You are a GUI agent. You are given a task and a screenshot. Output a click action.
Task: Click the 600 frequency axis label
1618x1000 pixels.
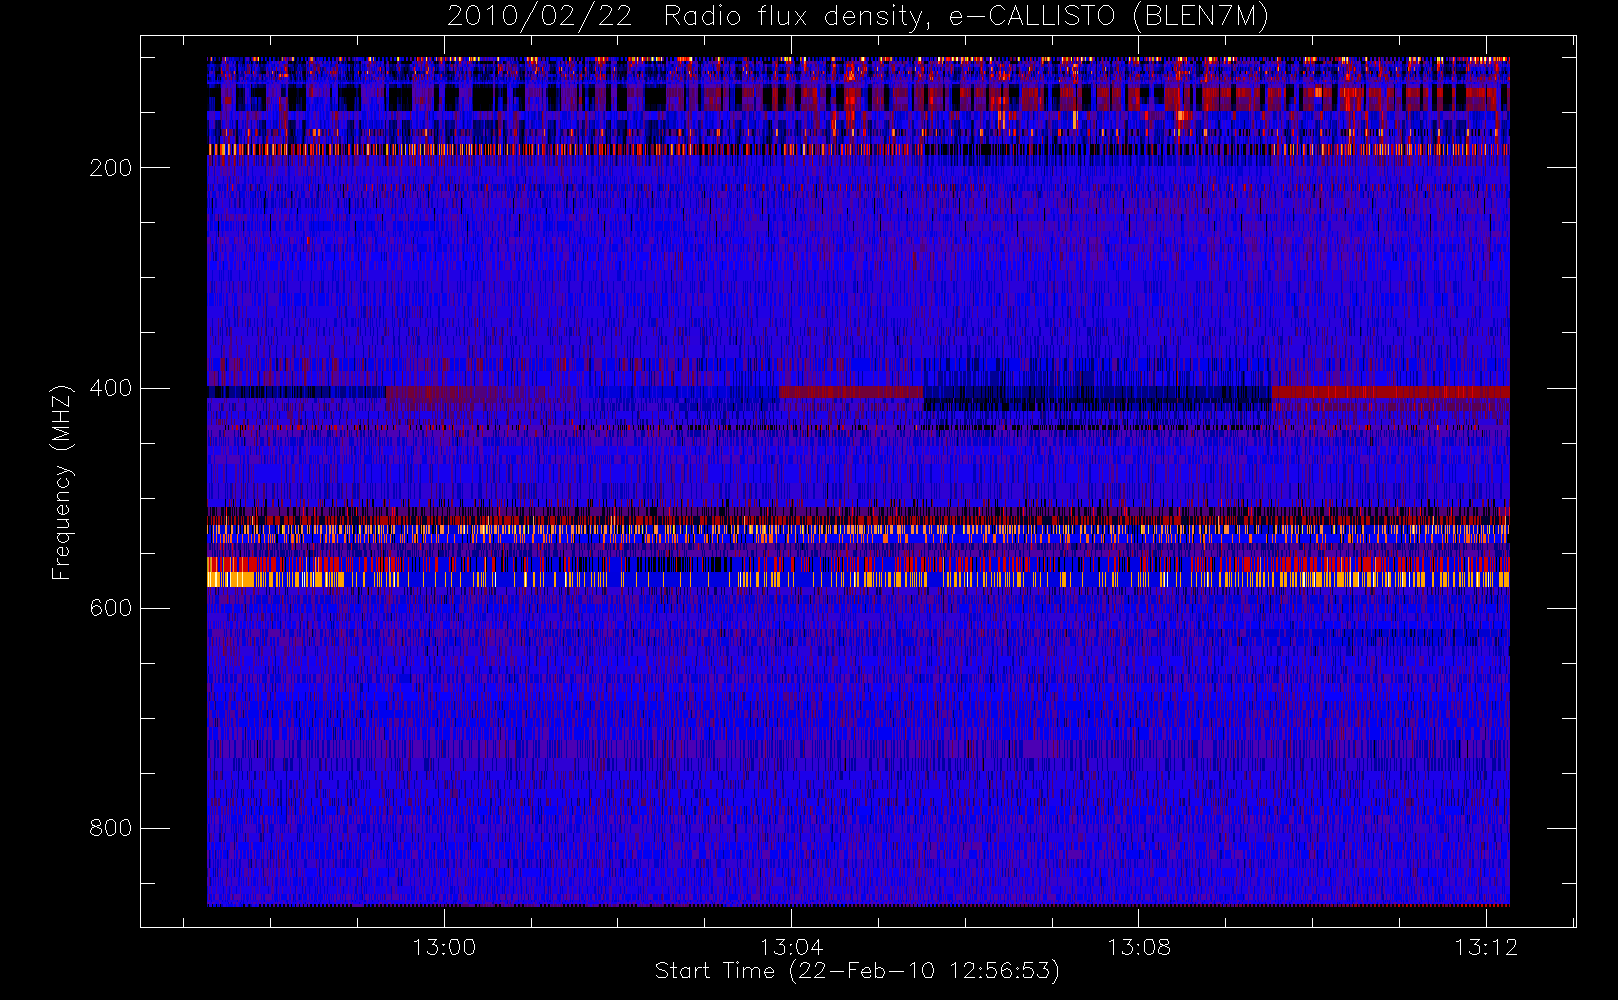point(110,608)
